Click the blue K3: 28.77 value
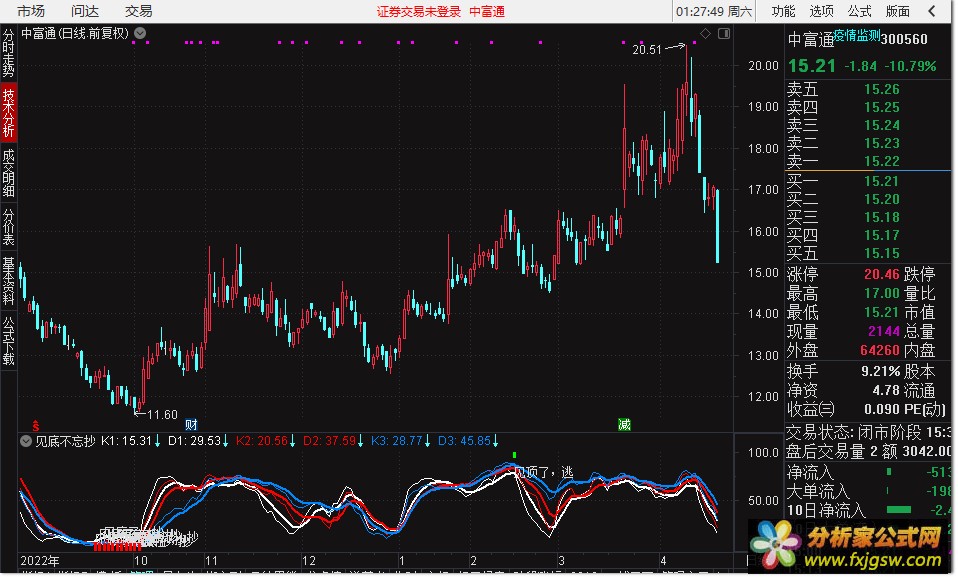This screenshot has width=958, height=577. click(401, 441)
